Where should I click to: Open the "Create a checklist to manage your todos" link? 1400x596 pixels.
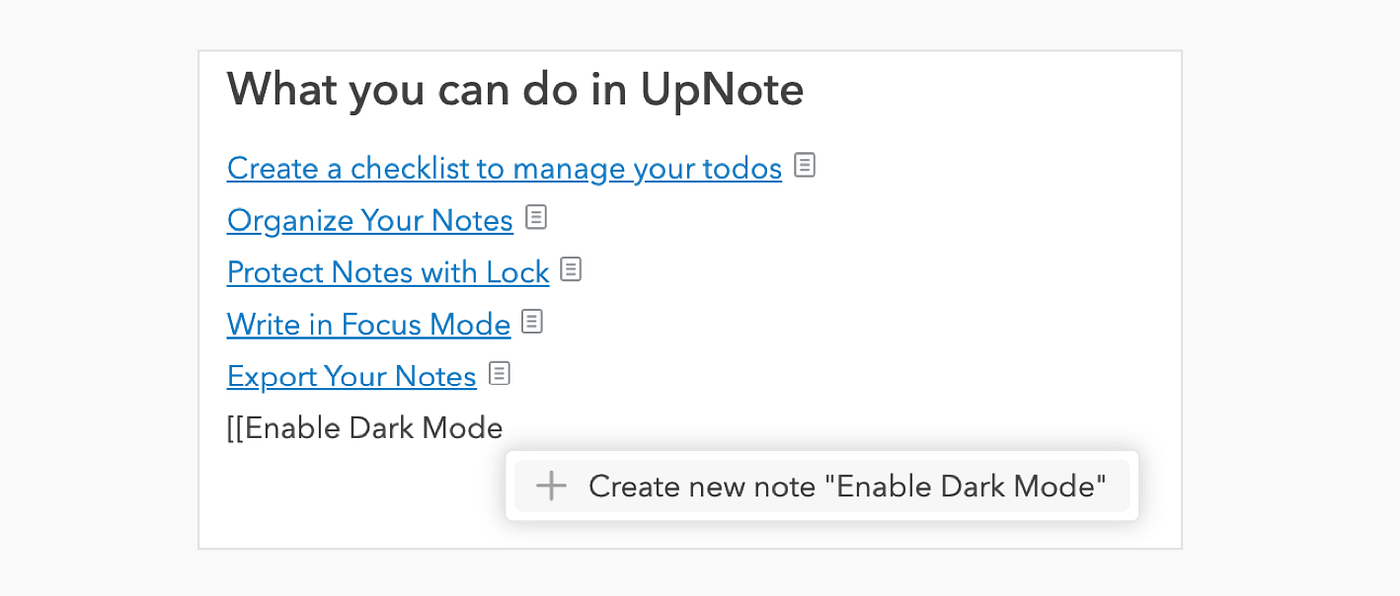(x=504, y=169)
